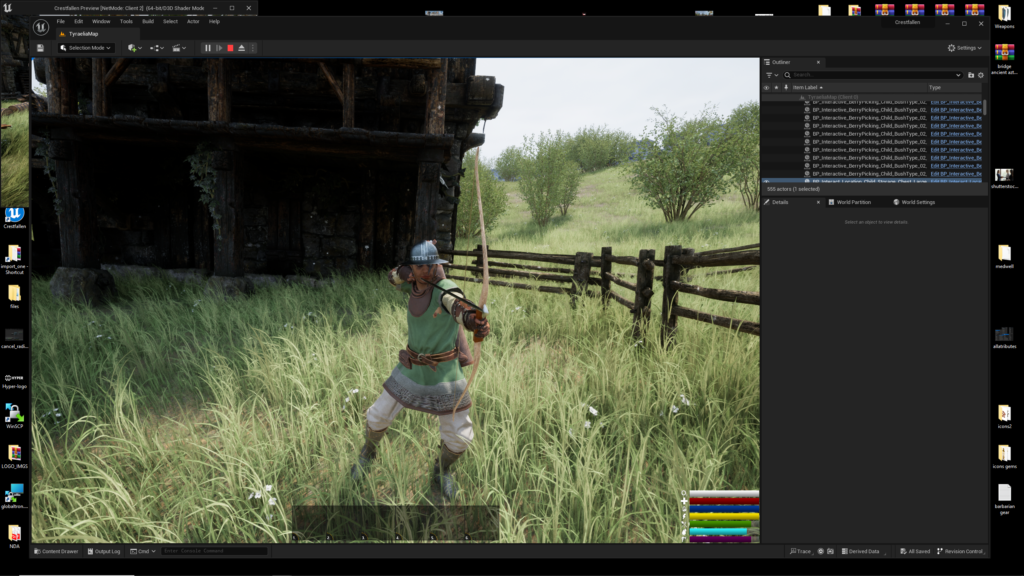This screenshot has width=1024, height=576.
Task: Open play options three-dot menu
Action: click(x=253, y=48)
